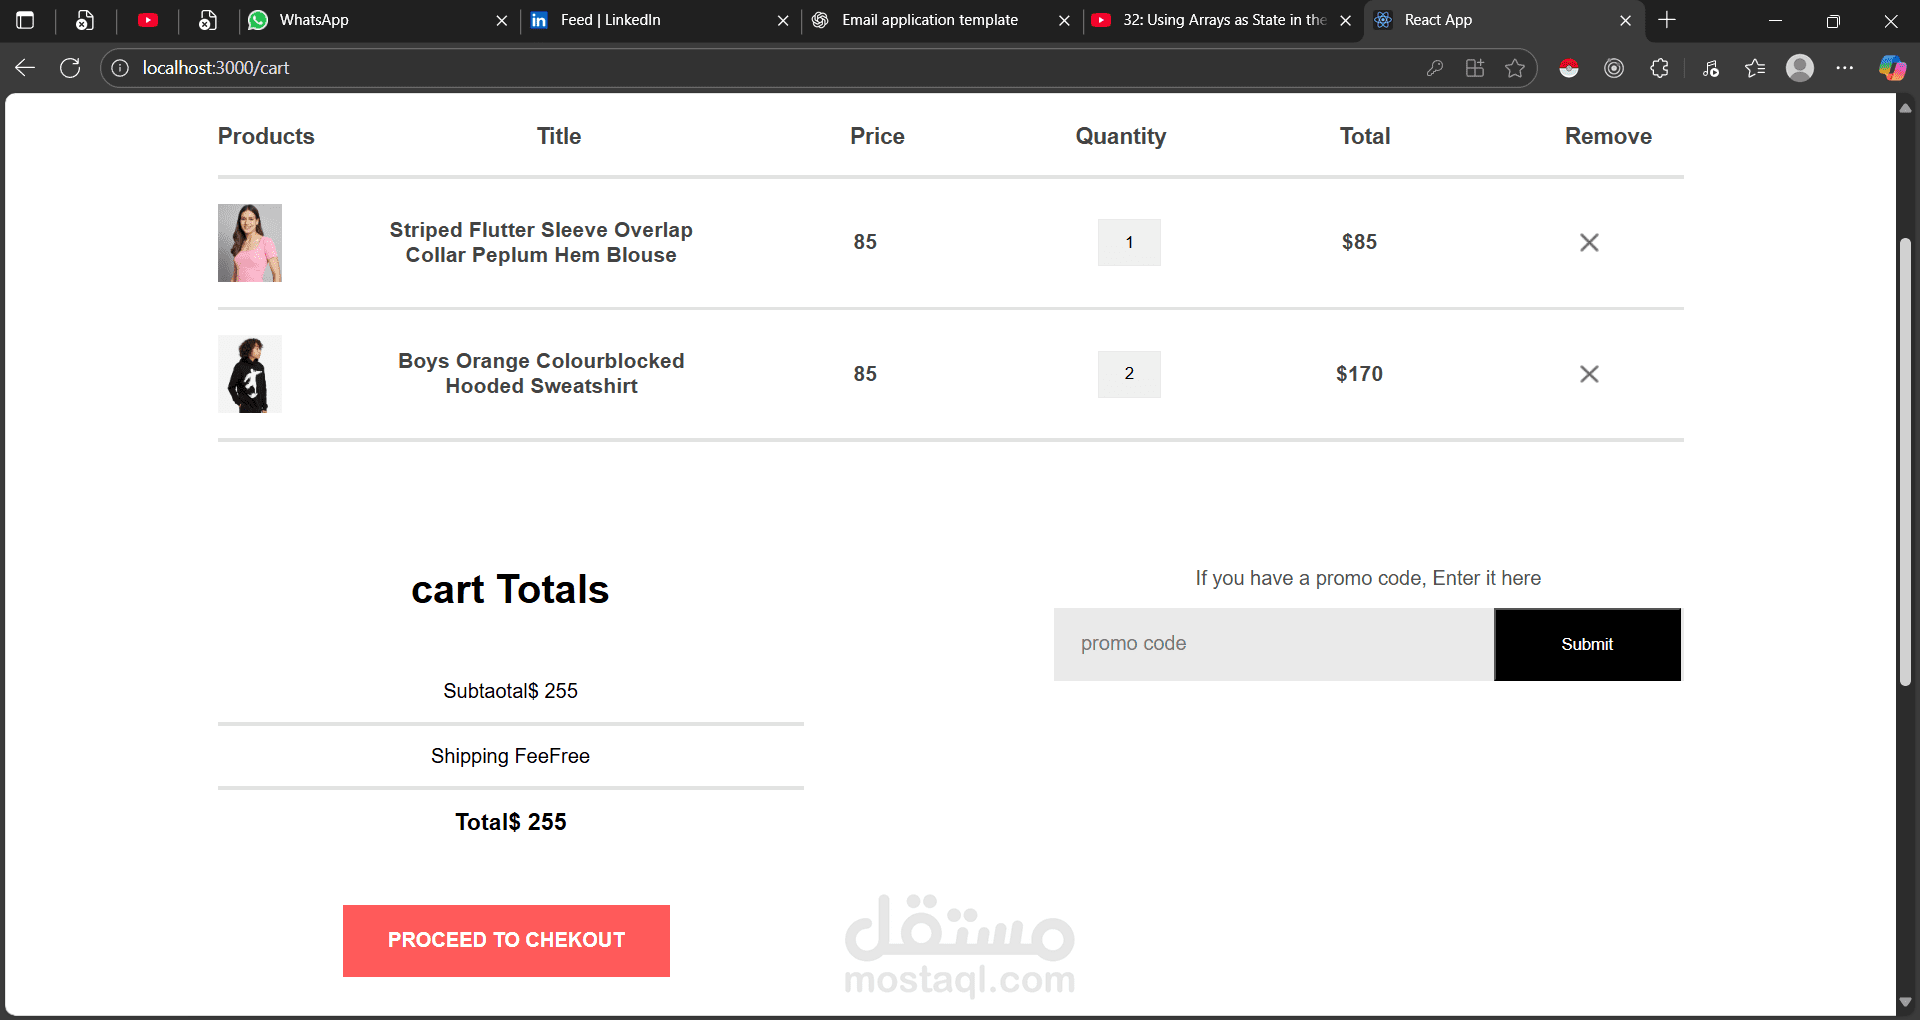The height and width of the screenshot is (1020, 1920).
Task: Click the Hooded Sweatshirt product thumbnail
Action: pos(250,374)
